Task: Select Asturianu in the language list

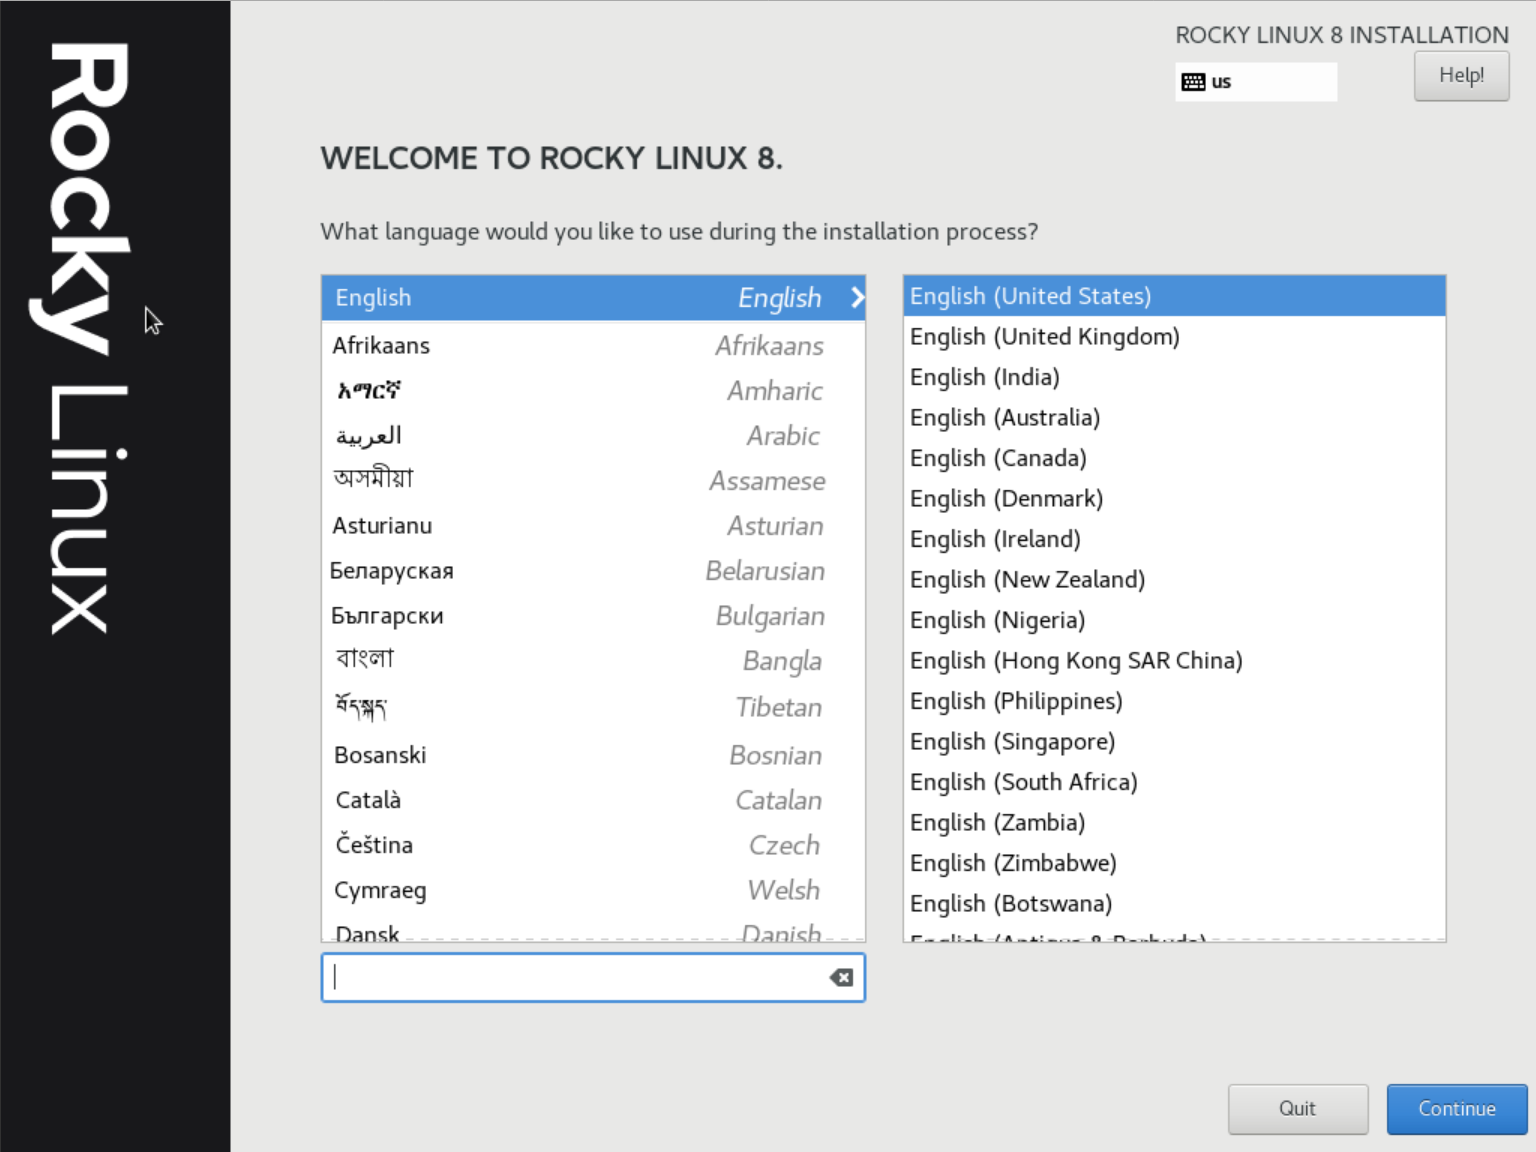Action: [593, 525]
